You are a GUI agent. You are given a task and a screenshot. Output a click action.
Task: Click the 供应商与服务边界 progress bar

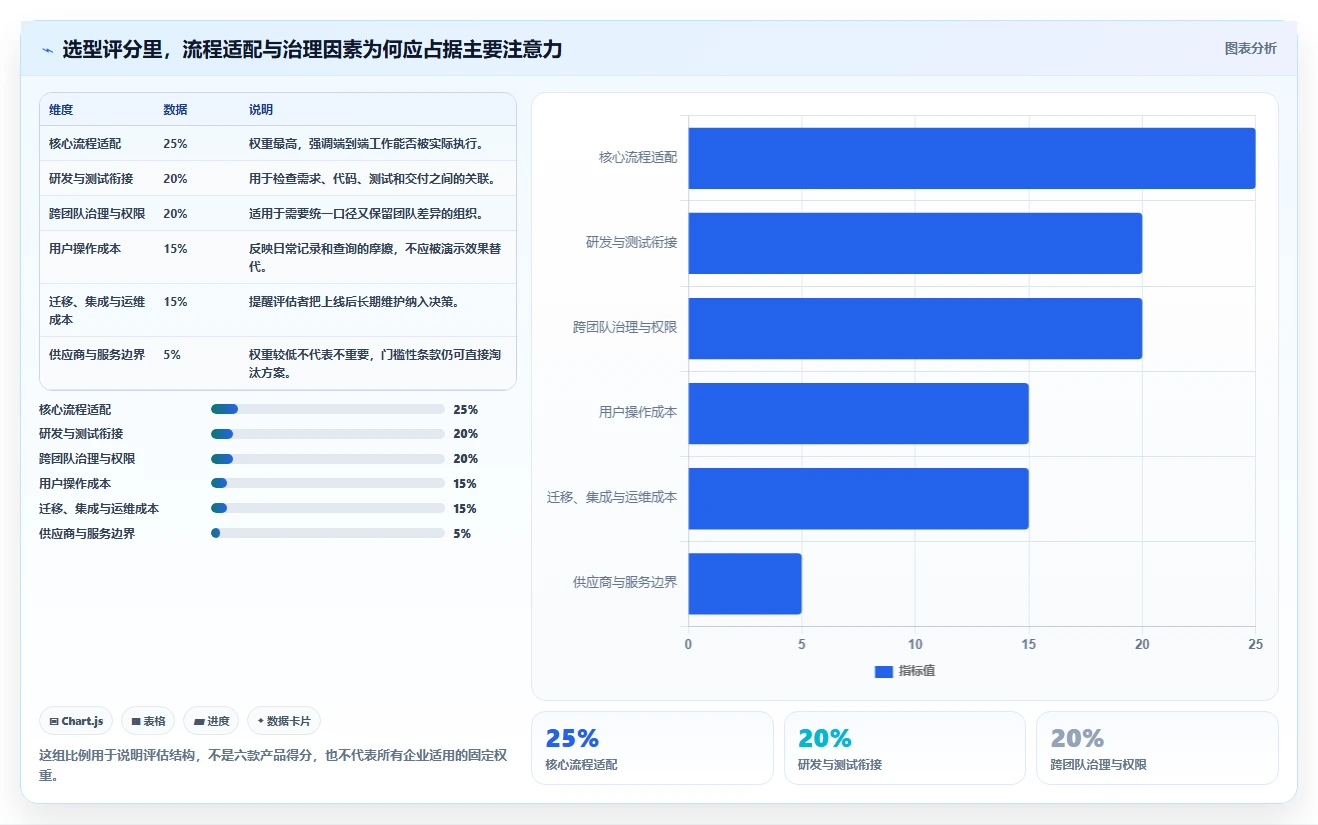click(328, 533)
